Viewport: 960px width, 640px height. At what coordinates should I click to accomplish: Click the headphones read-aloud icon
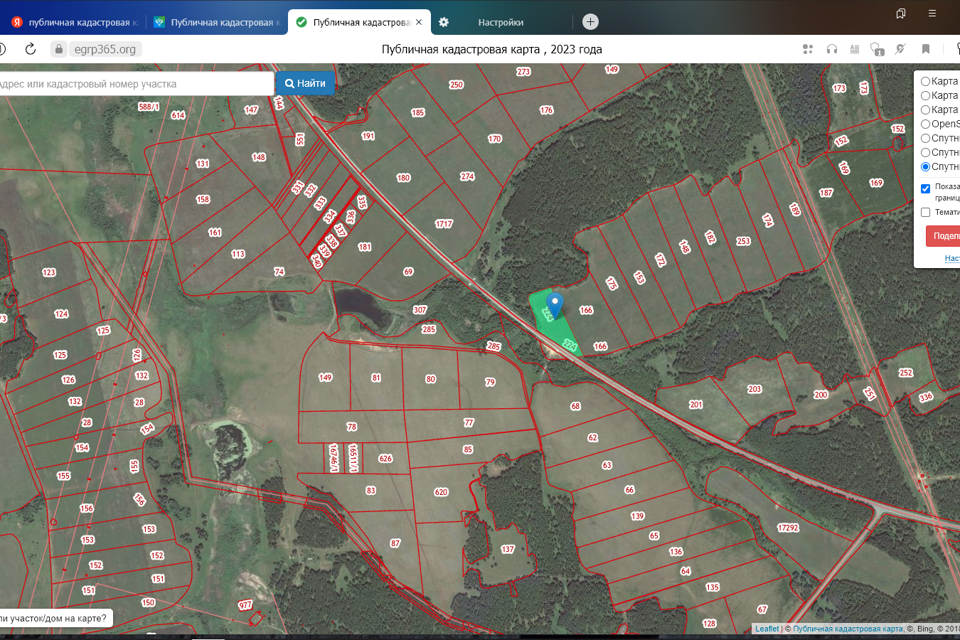[831, 49]
